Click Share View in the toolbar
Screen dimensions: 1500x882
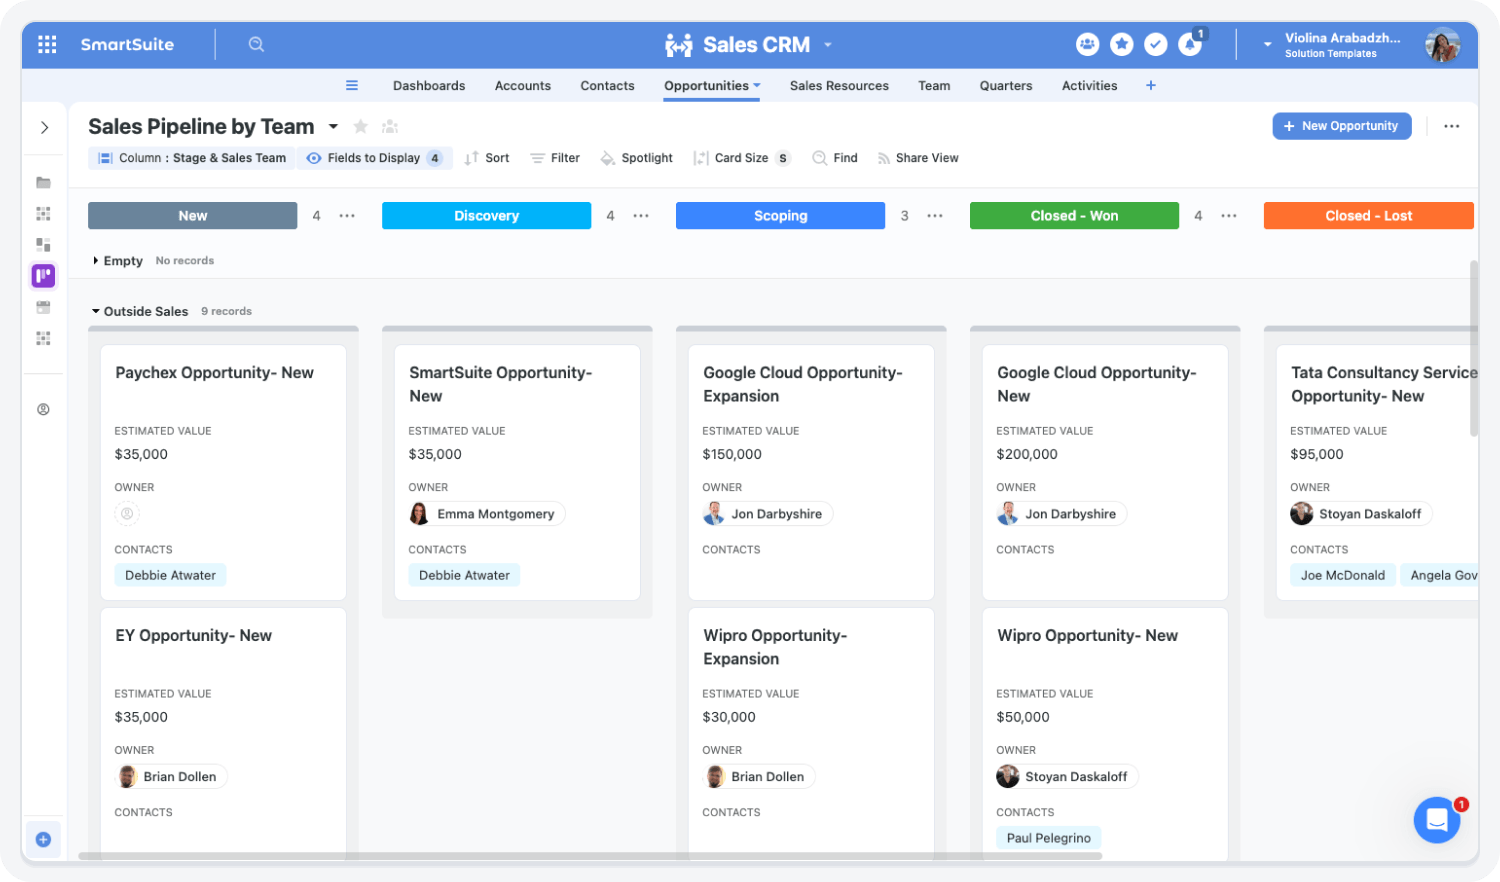[918, 158]
